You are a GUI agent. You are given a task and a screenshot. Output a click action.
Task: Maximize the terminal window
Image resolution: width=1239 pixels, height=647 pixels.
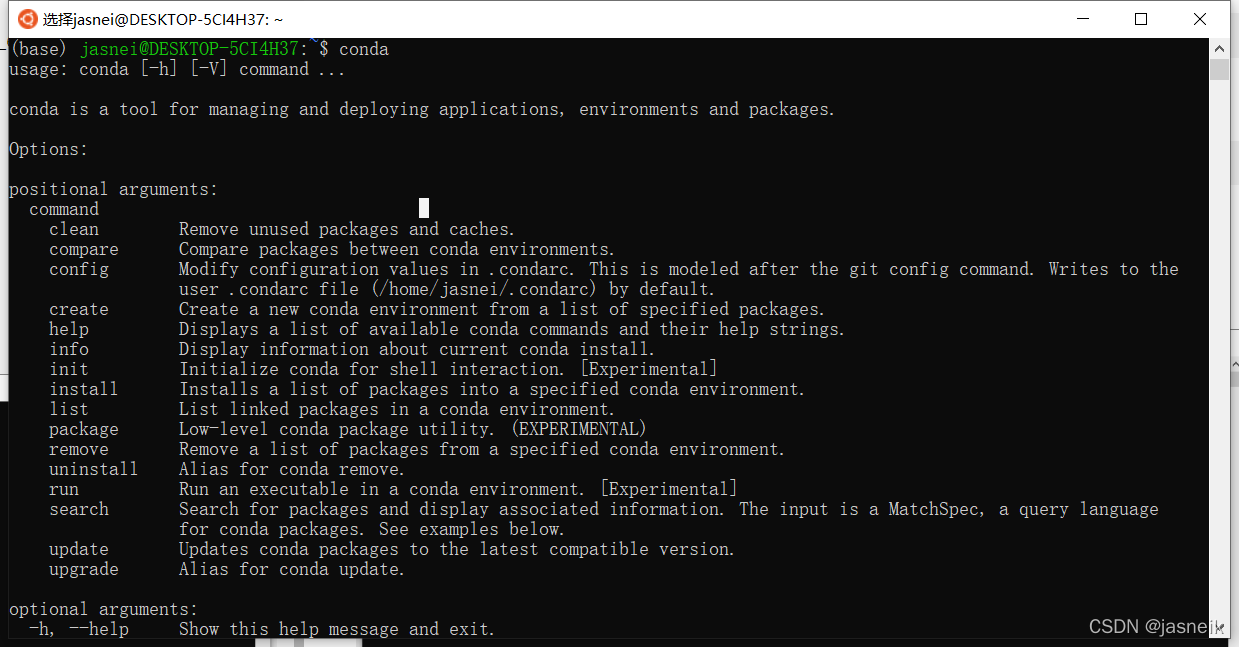(x=1141, y=19)
